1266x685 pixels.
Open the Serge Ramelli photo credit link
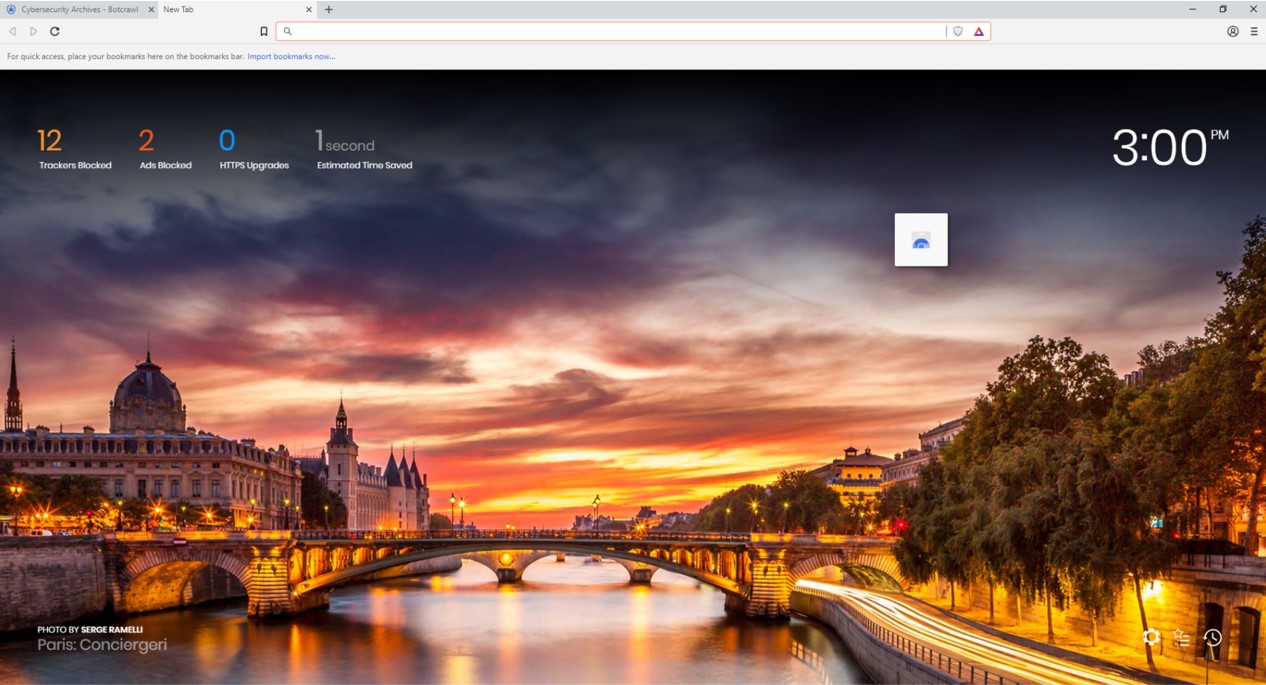[x=111, y=629]
